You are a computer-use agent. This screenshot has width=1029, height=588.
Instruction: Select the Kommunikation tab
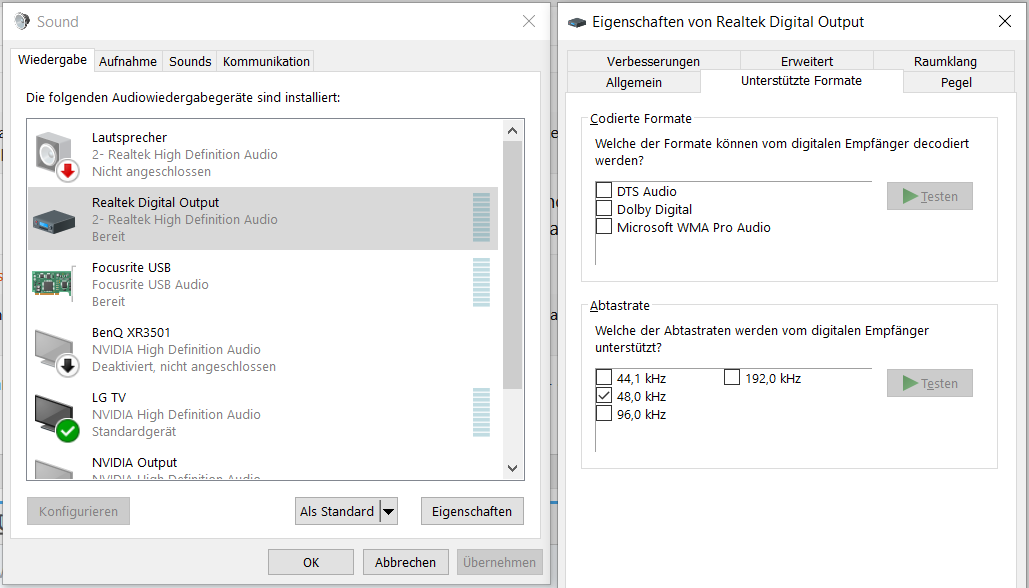coord(264,60)
